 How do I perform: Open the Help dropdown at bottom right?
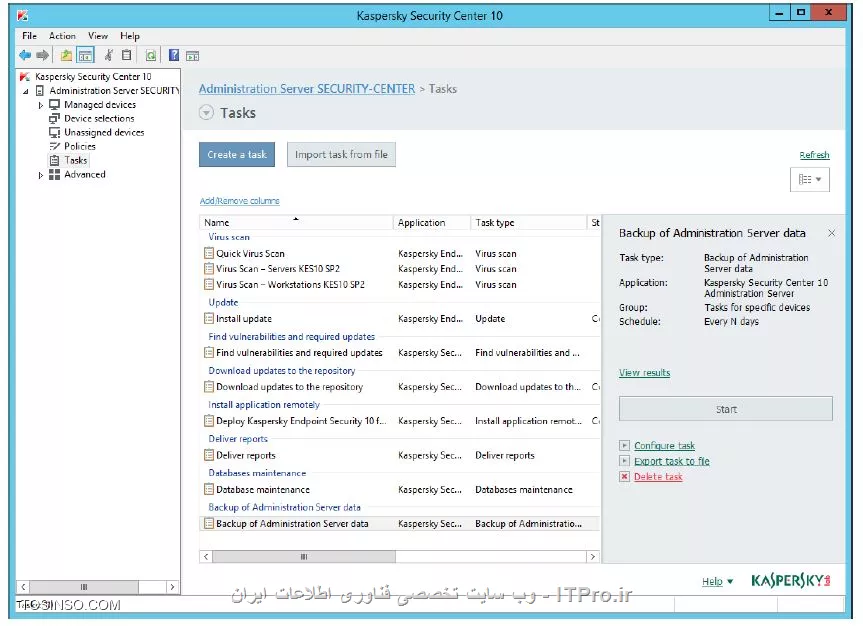[x=717, y=581]
